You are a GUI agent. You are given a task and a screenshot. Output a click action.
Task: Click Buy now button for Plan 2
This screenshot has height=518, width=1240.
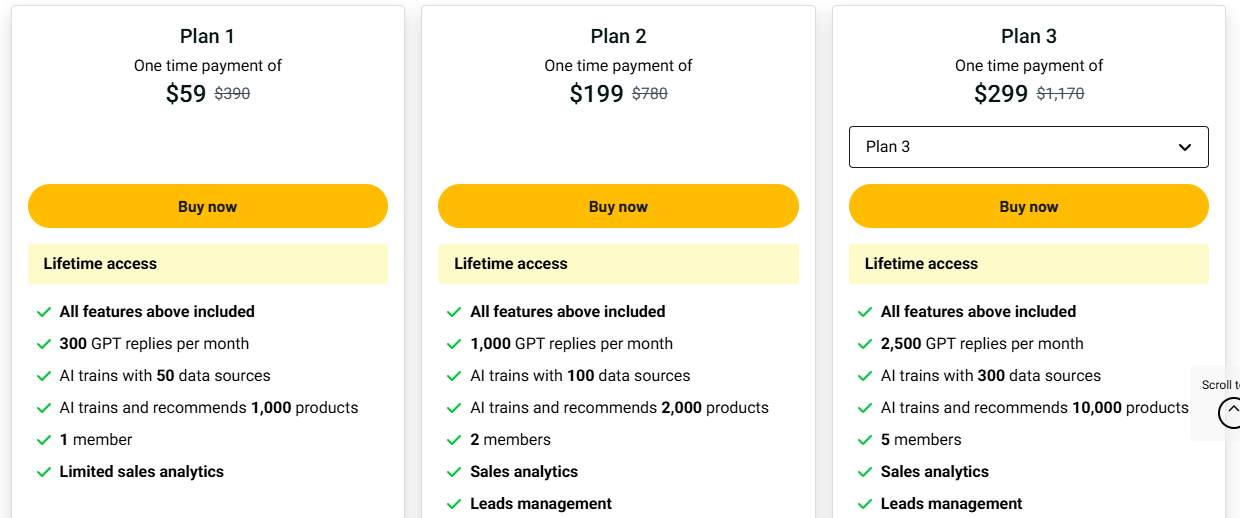[618, 206]
